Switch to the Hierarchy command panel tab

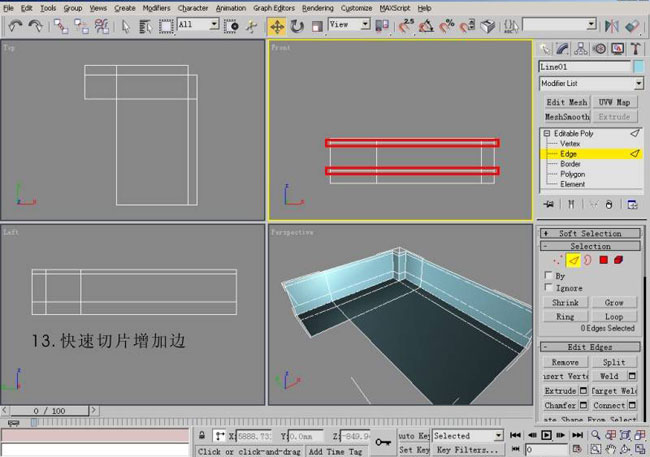click(x=581, y=49)
